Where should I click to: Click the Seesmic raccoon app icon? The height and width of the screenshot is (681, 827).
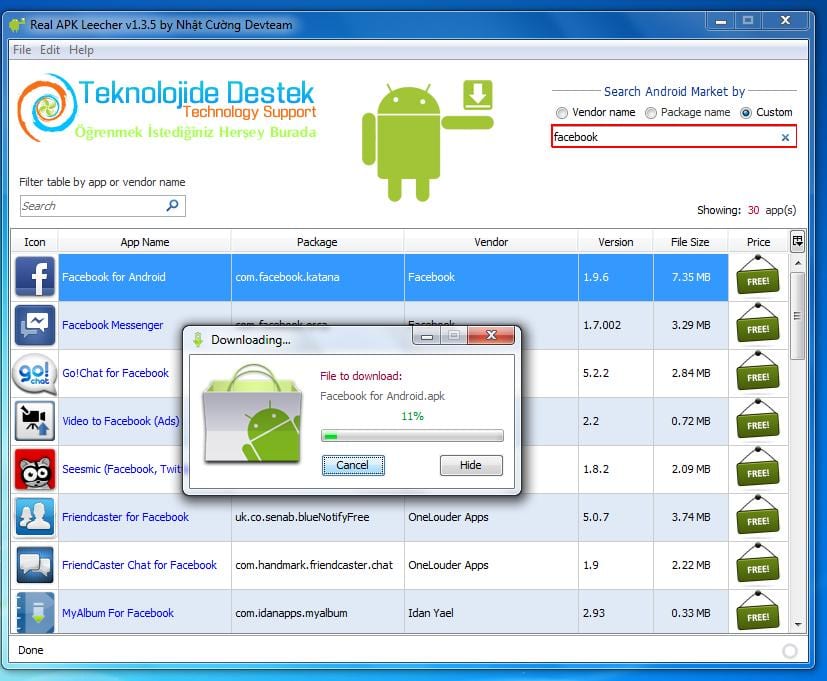click(x=35, y=469)
